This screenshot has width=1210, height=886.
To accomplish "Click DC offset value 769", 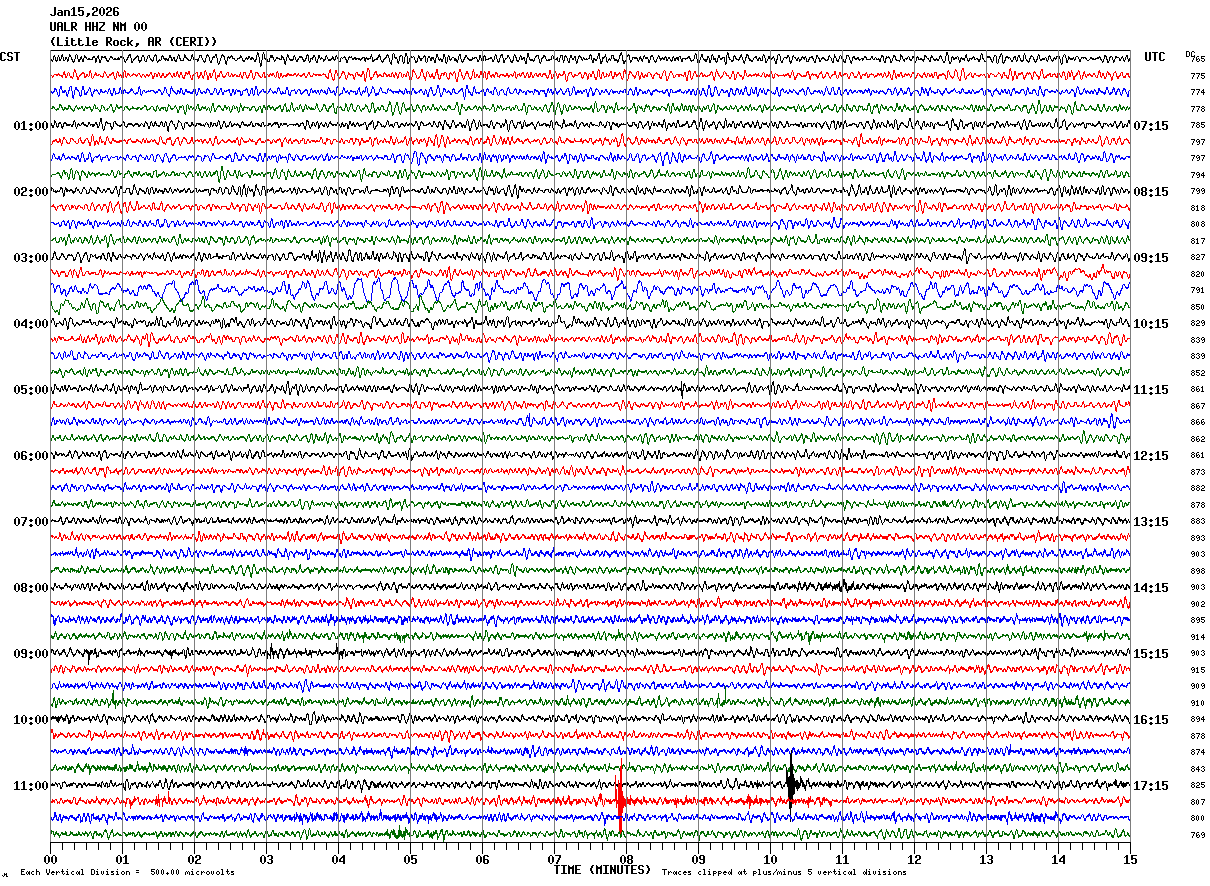I will (x=1198, y=835).
